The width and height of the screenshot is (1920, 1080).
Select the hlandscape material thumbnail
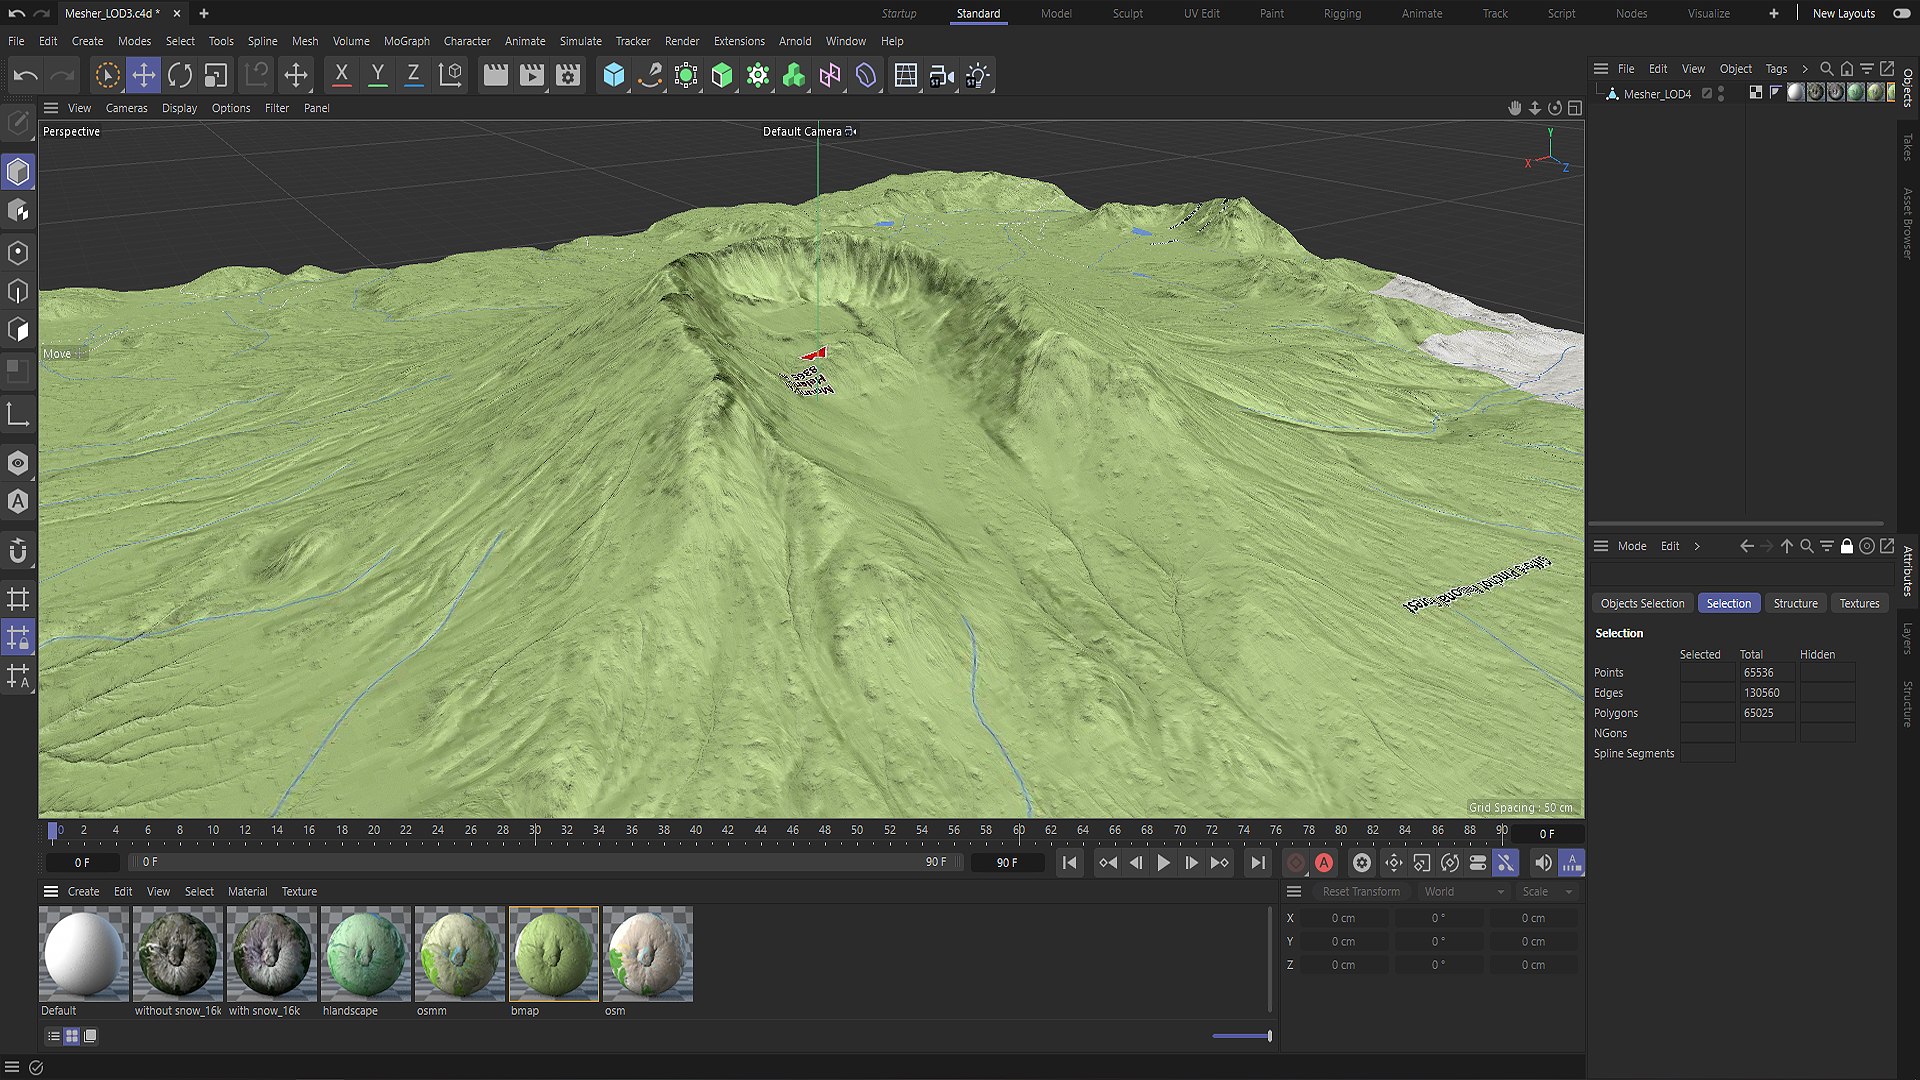[x=366, y=954]
